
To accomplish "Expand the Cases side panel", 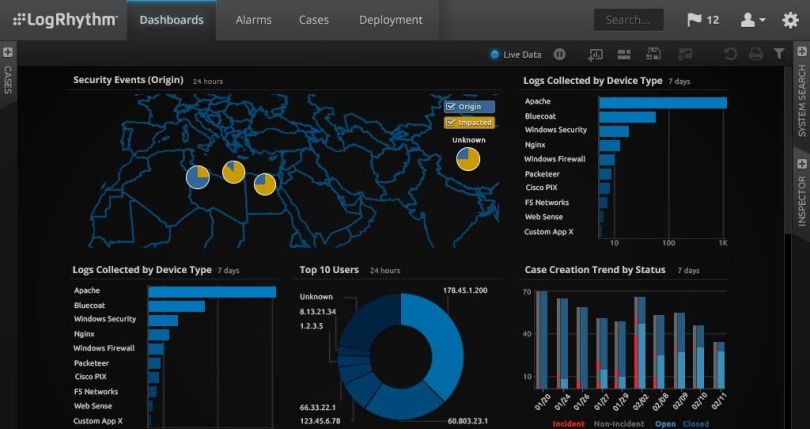I will (8, 73).
